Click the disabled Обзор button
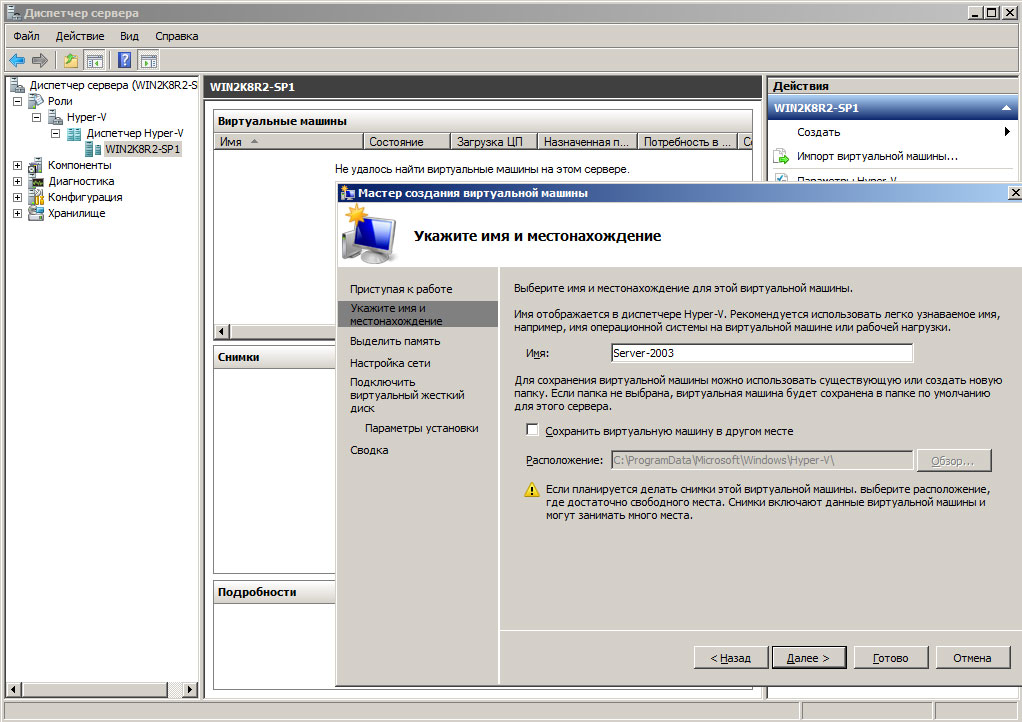Viewport: 1022px width, 722px height. pyautogui.click(x=954, y=461)
